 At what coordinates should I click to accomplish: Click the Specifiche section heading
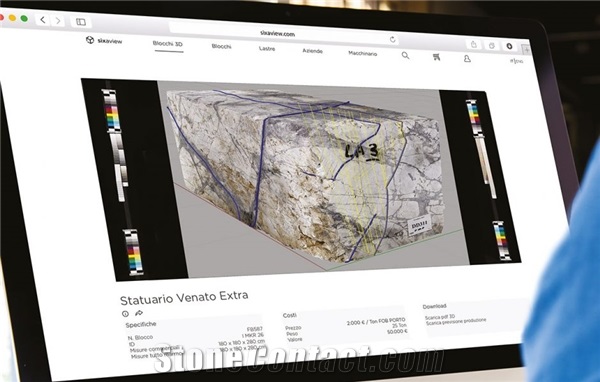click(x=141, y=324)
